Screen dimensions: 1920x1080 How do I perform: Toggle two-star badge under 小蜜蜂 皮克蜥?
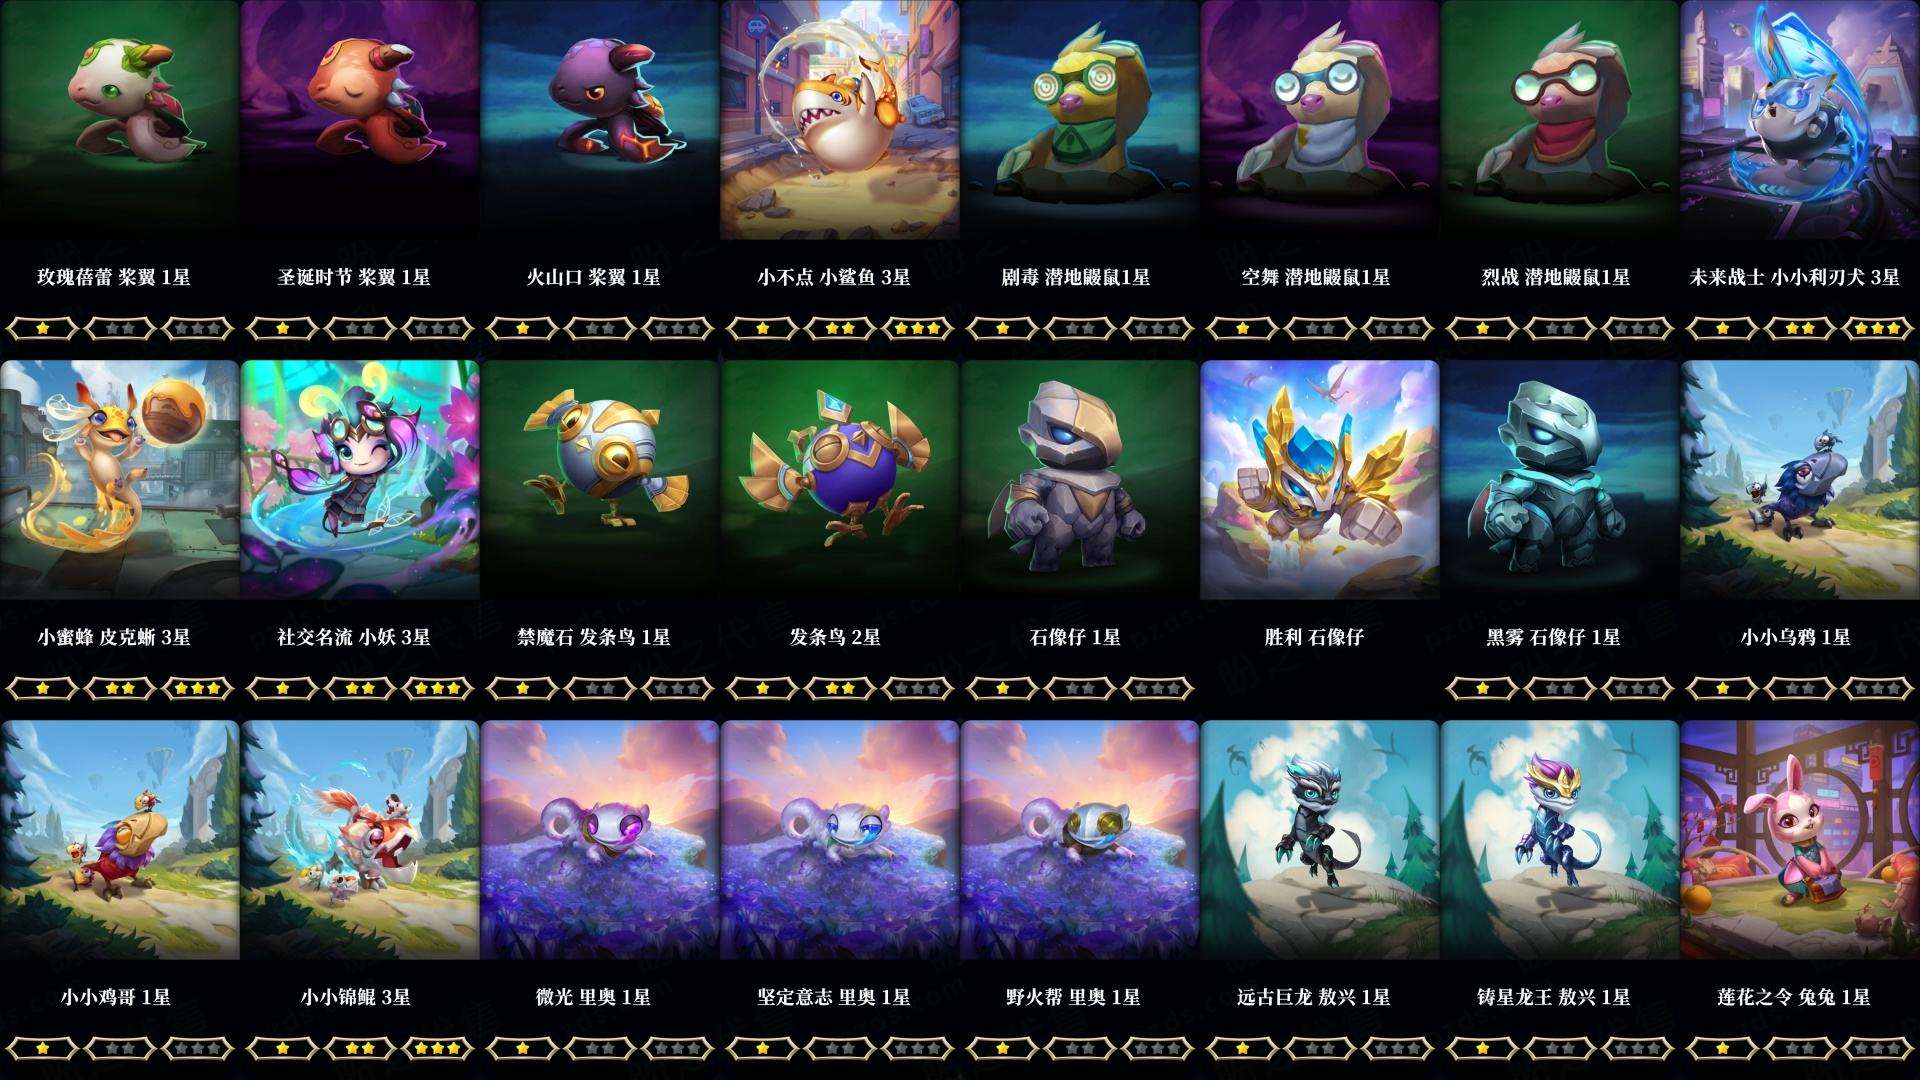pyautogui.click(x=120, y=688)
